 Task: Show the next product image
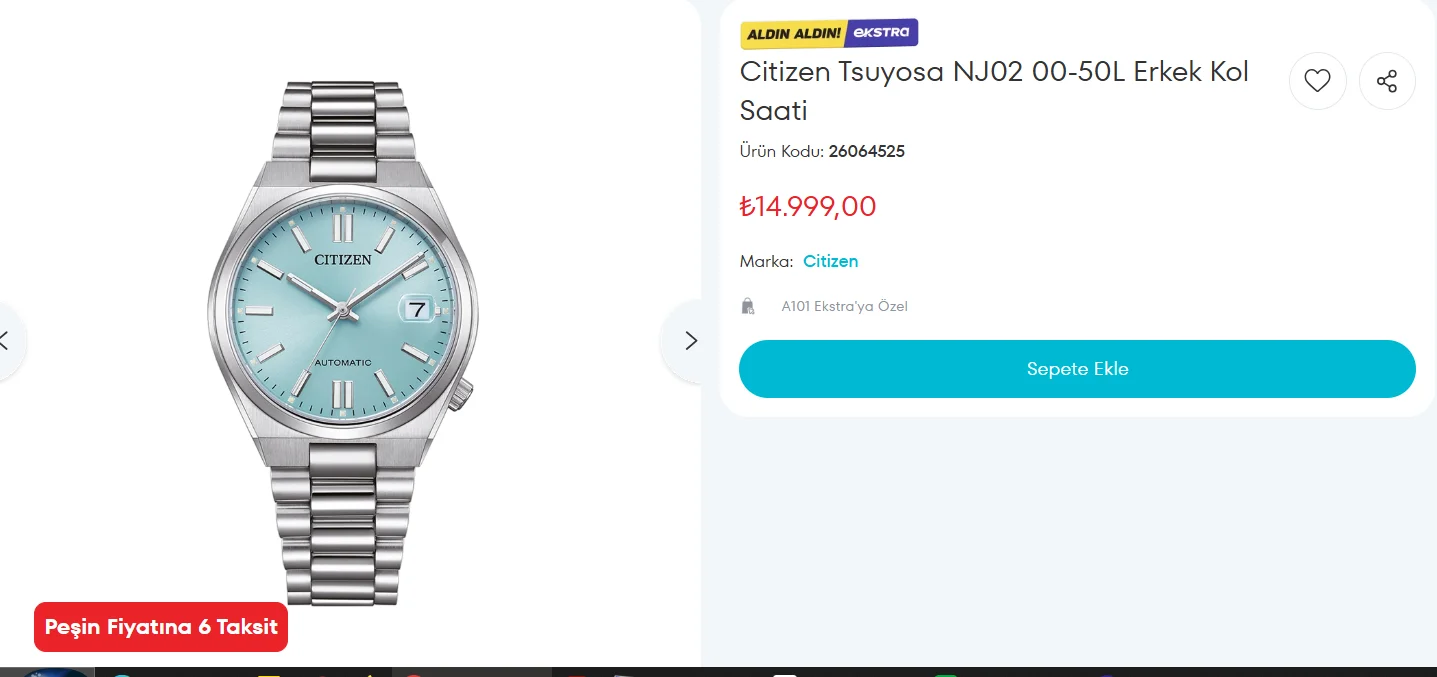tap(690, 340)
